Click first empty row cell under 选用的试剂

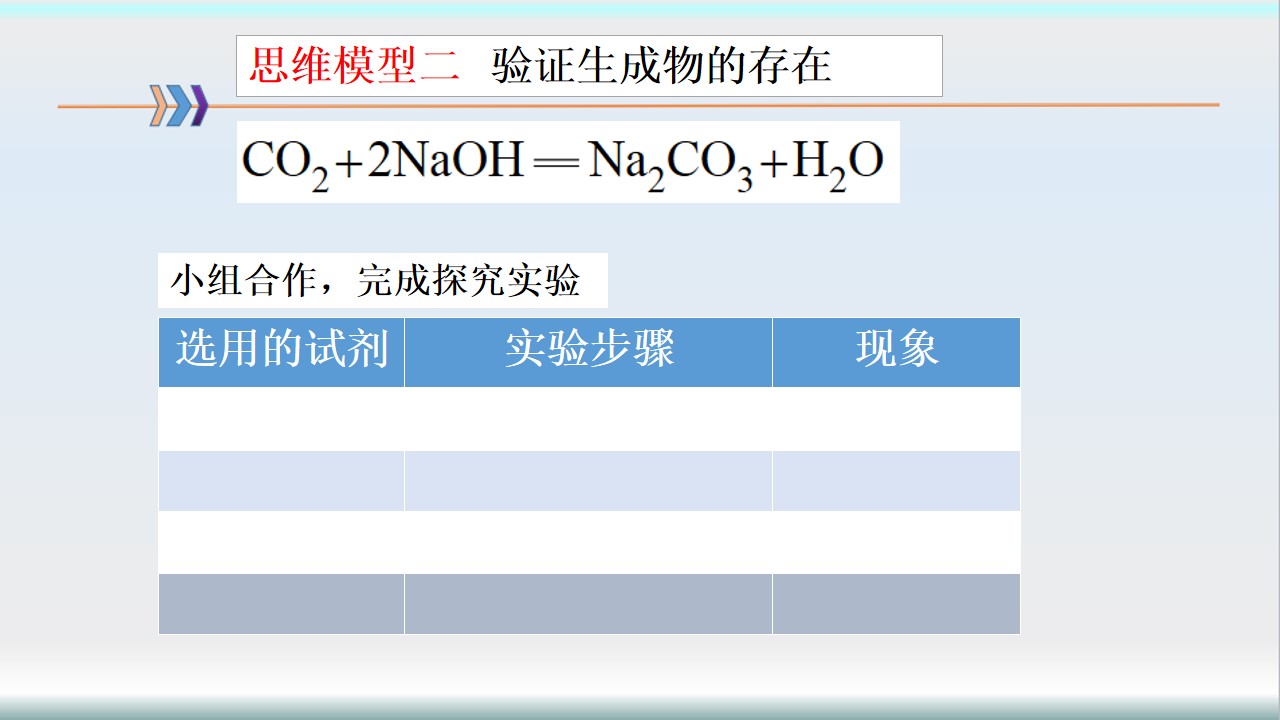(281, 419)
